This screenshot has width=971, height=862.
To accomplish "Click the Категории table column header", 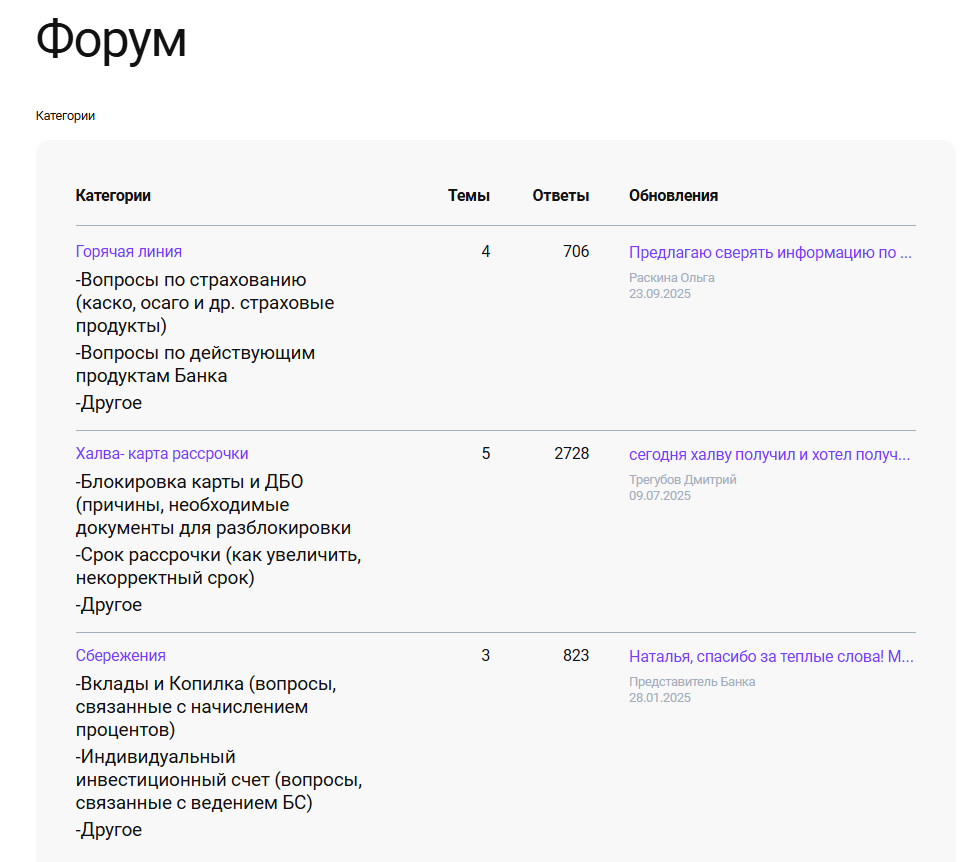I will [x=113, y=196].
